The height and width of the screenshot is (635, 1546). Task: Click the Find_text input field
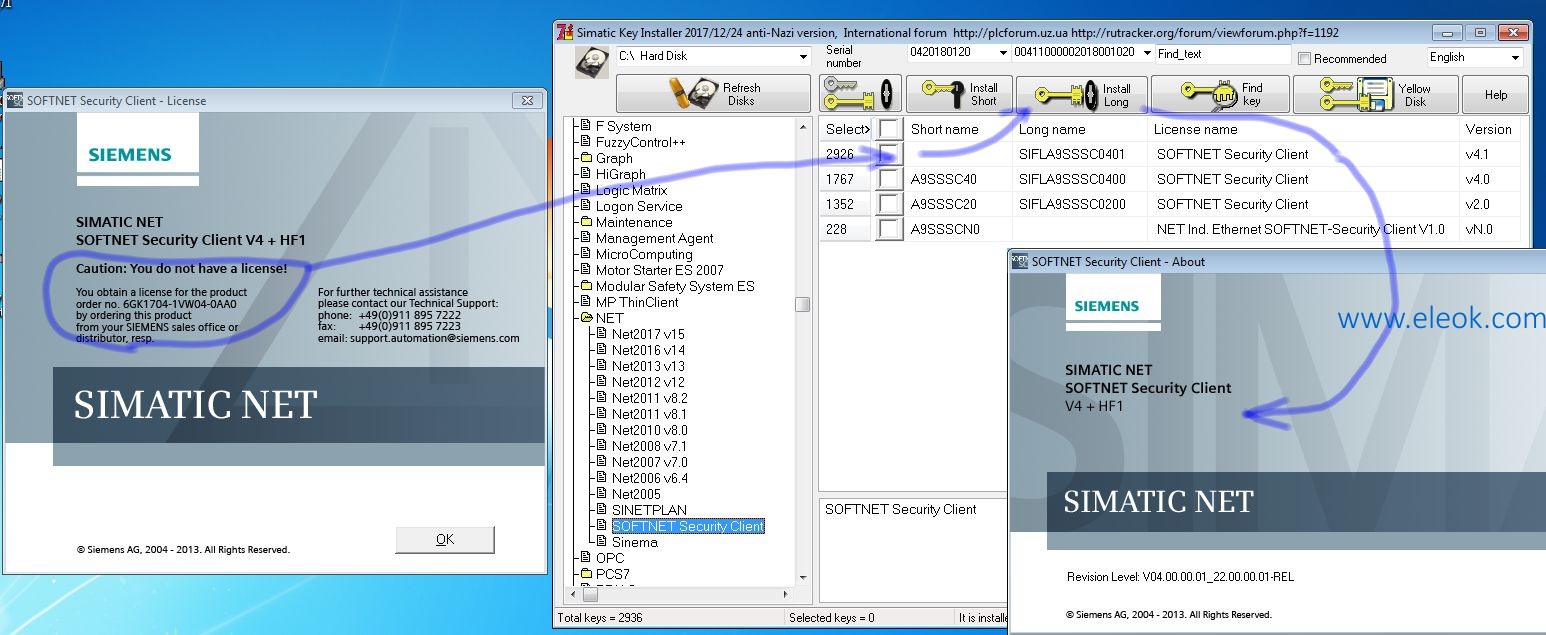tap(1223, 54)
